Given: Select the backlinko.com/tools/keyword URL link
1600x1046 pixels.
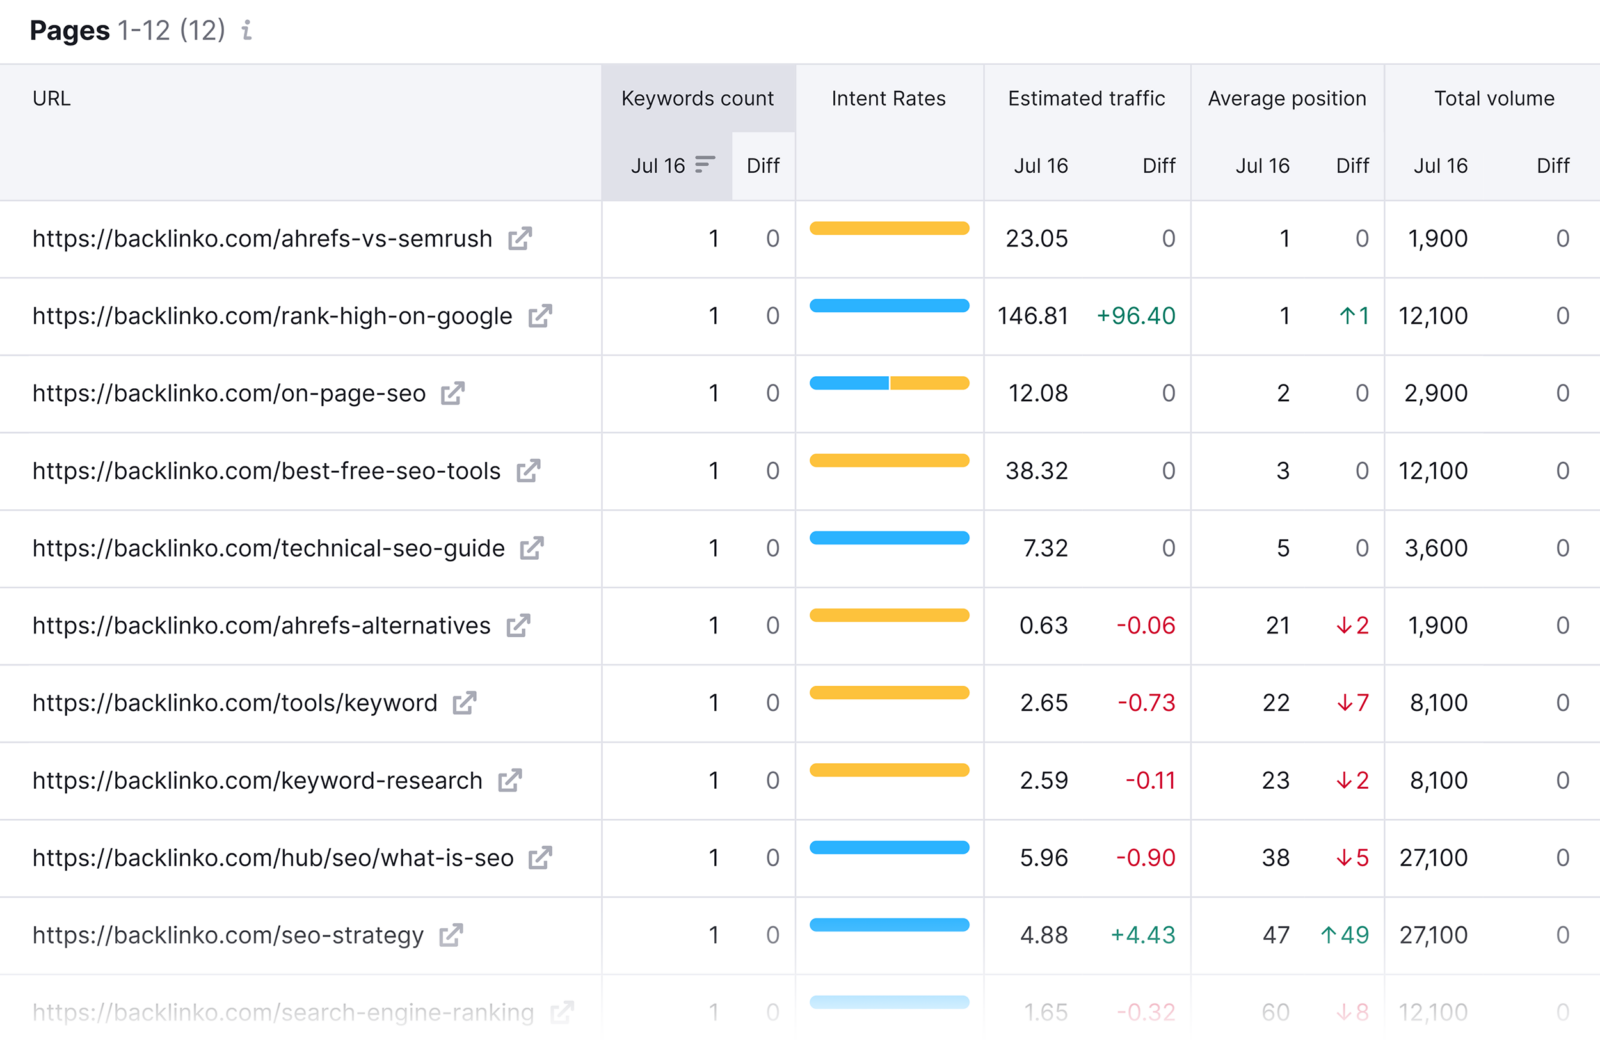Looking at the screenshot, I should point(234,703).
